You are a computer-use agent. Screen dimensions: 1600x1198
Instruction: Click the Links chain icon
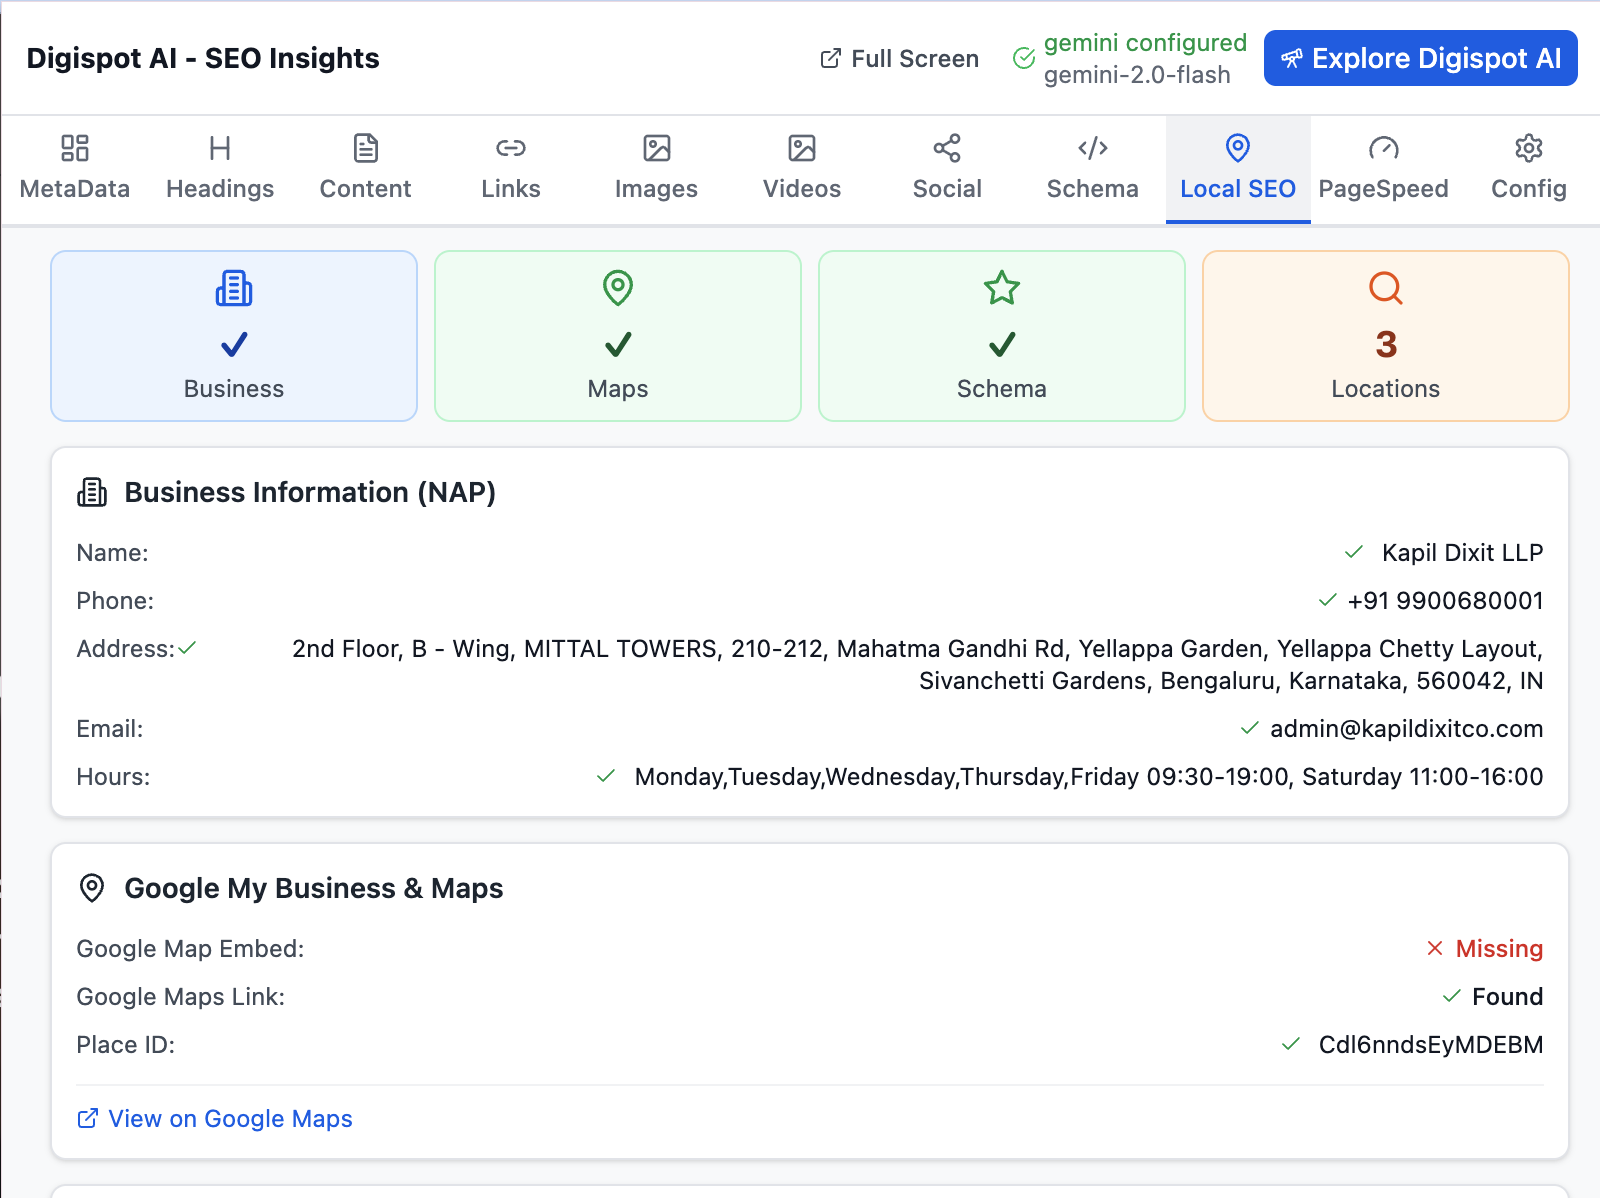[510, 149]
